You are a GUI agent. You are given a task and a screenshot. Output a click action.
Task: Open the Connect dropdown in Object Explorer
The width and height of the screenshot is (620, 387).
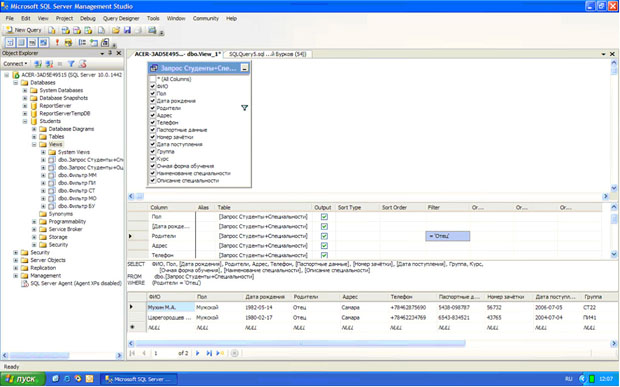pos(15,64)
